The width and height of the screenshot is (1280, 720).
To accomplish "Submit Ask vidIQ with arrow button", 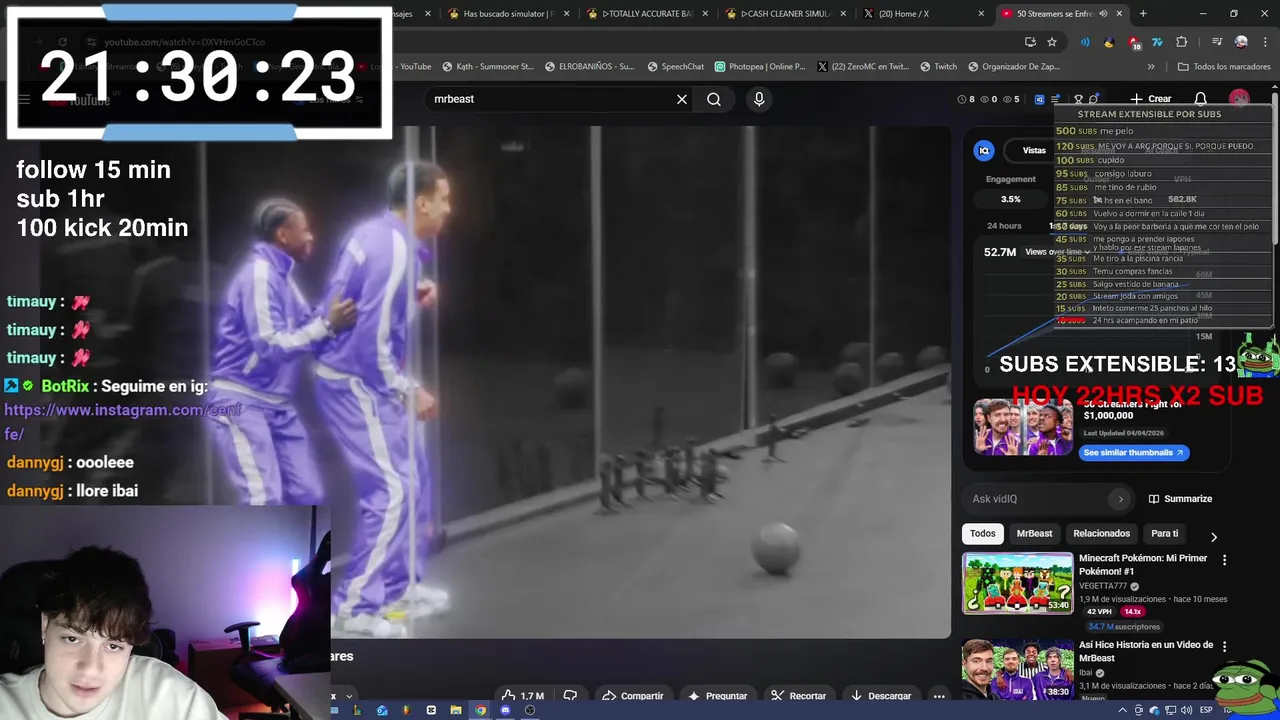I will pyautogui.click(x=1120, y=499).
